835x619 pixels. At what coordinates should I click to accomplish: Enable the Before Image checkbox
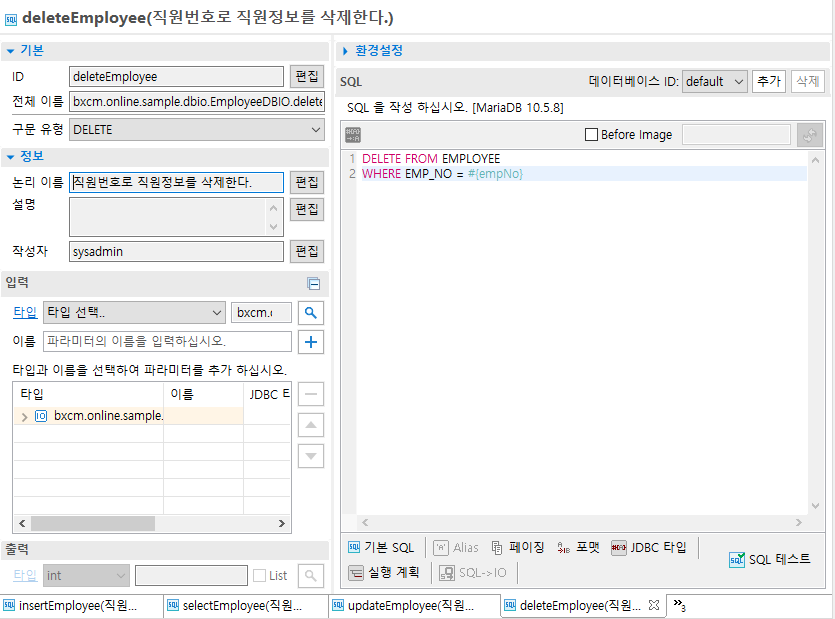click(x=591, y=135)
